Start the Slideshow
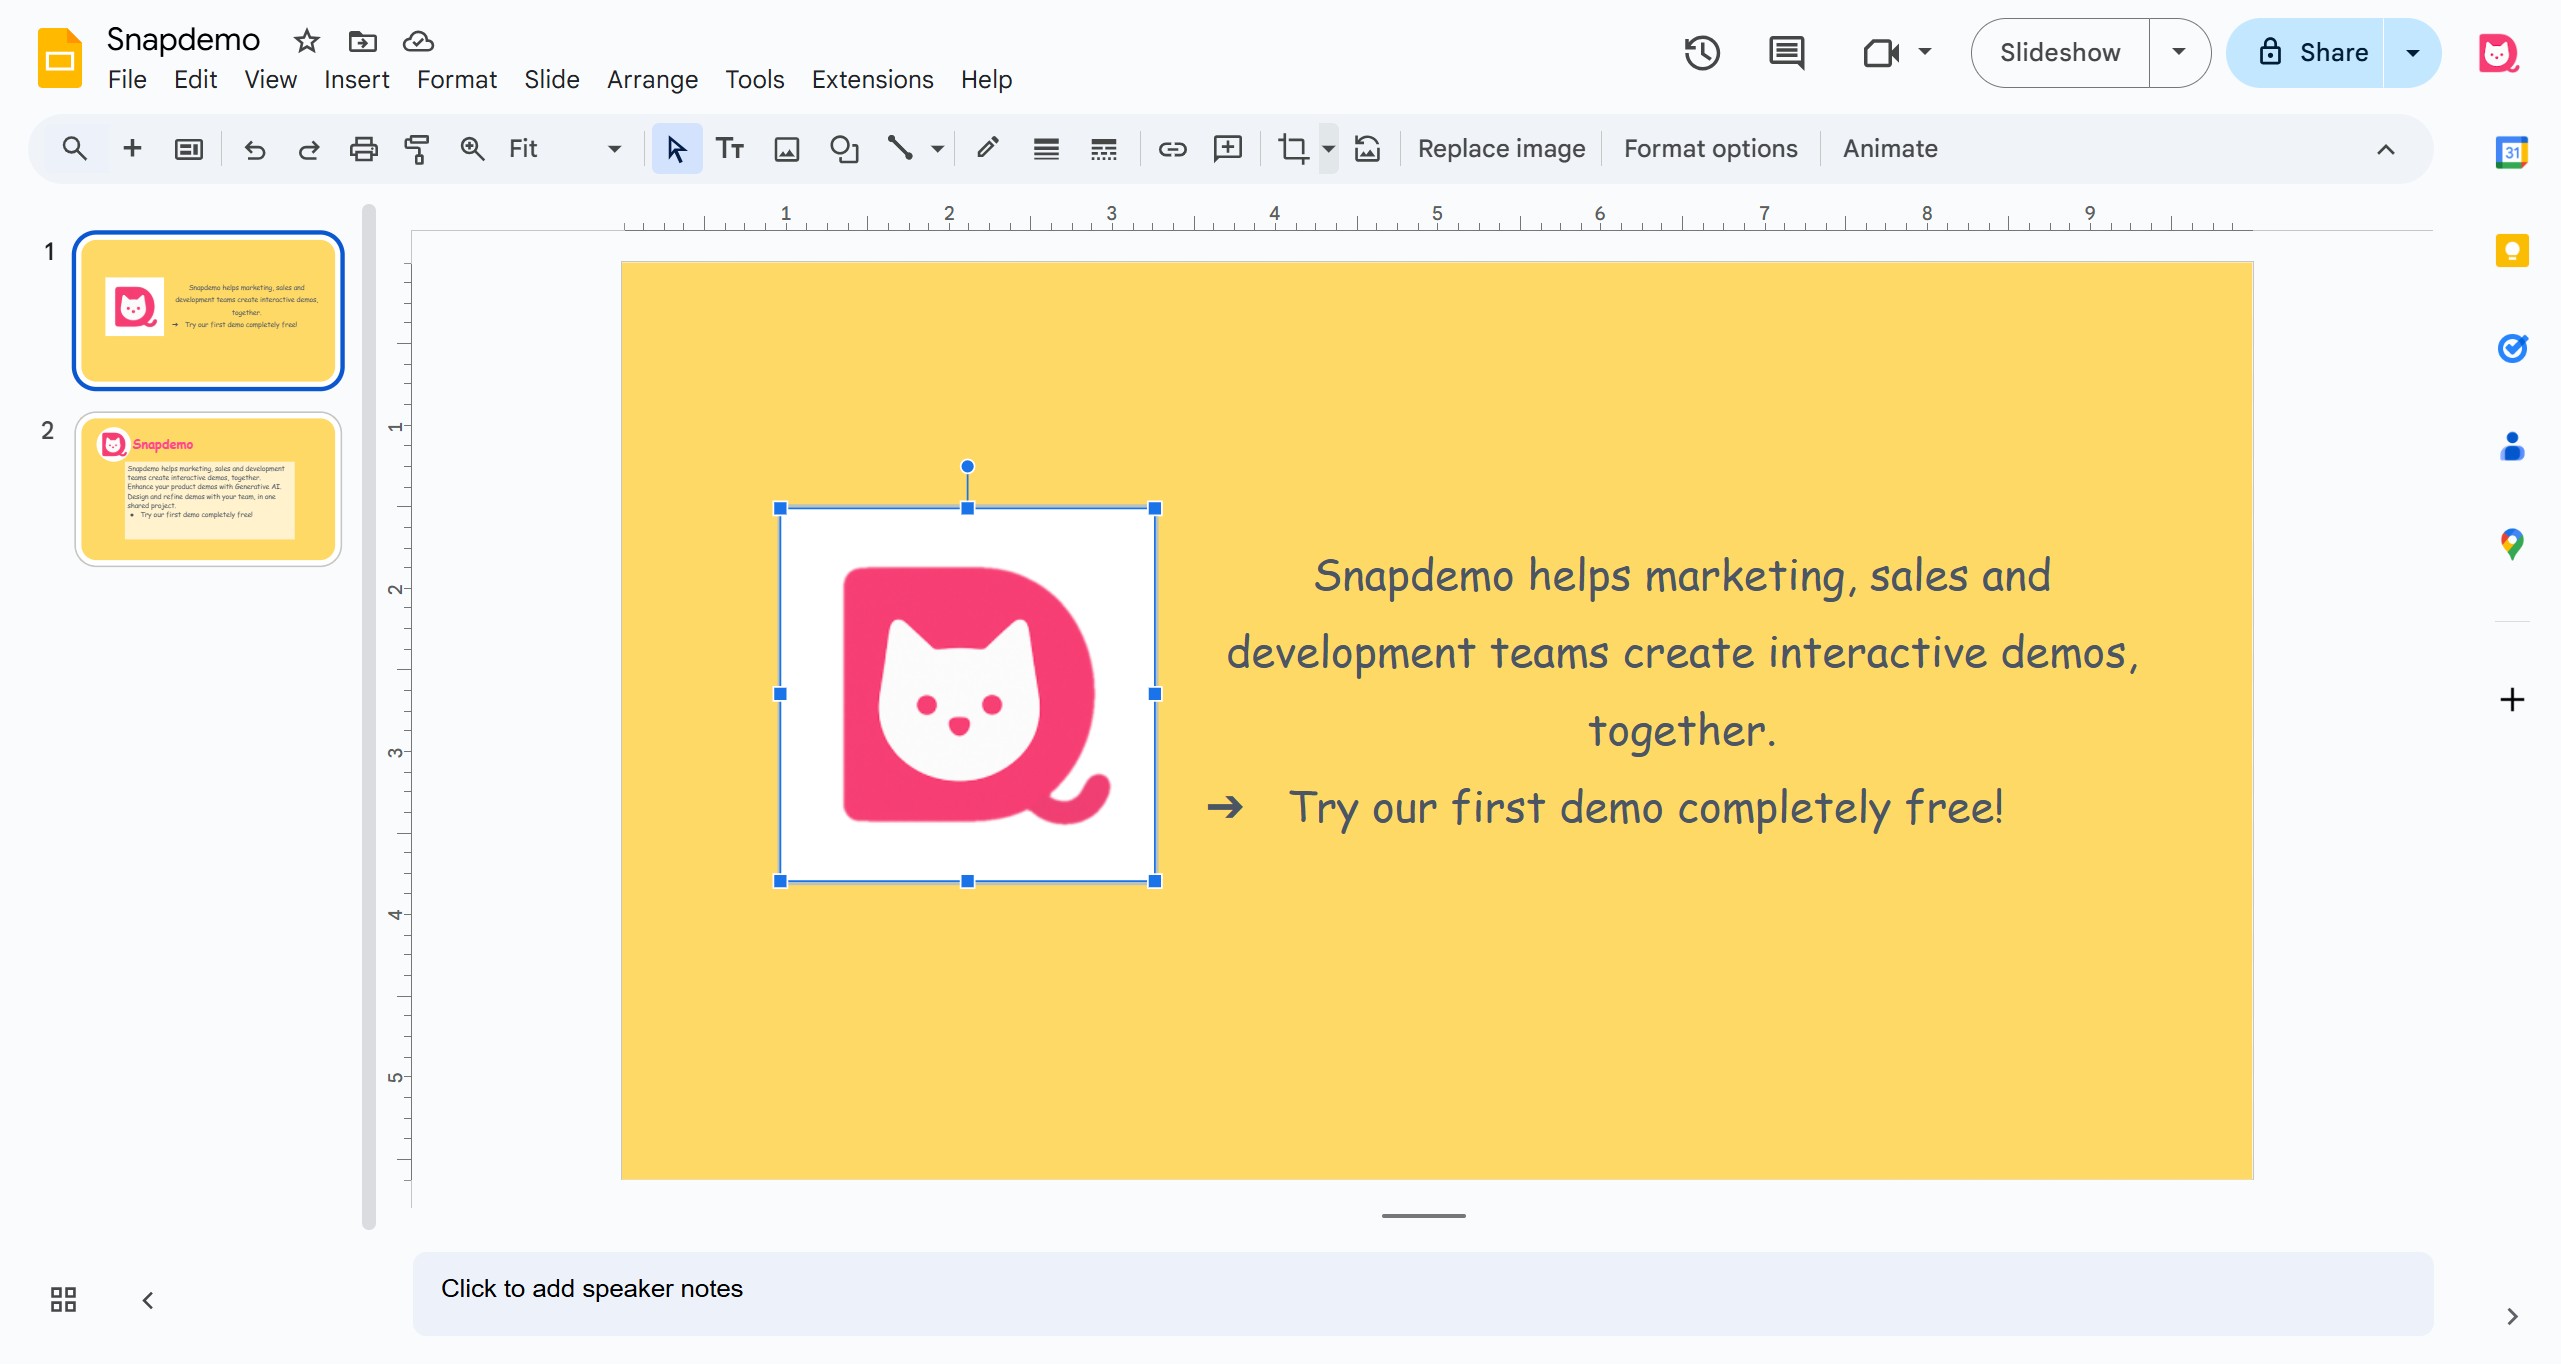2561x1365 pixels. tap(2060, 52)
